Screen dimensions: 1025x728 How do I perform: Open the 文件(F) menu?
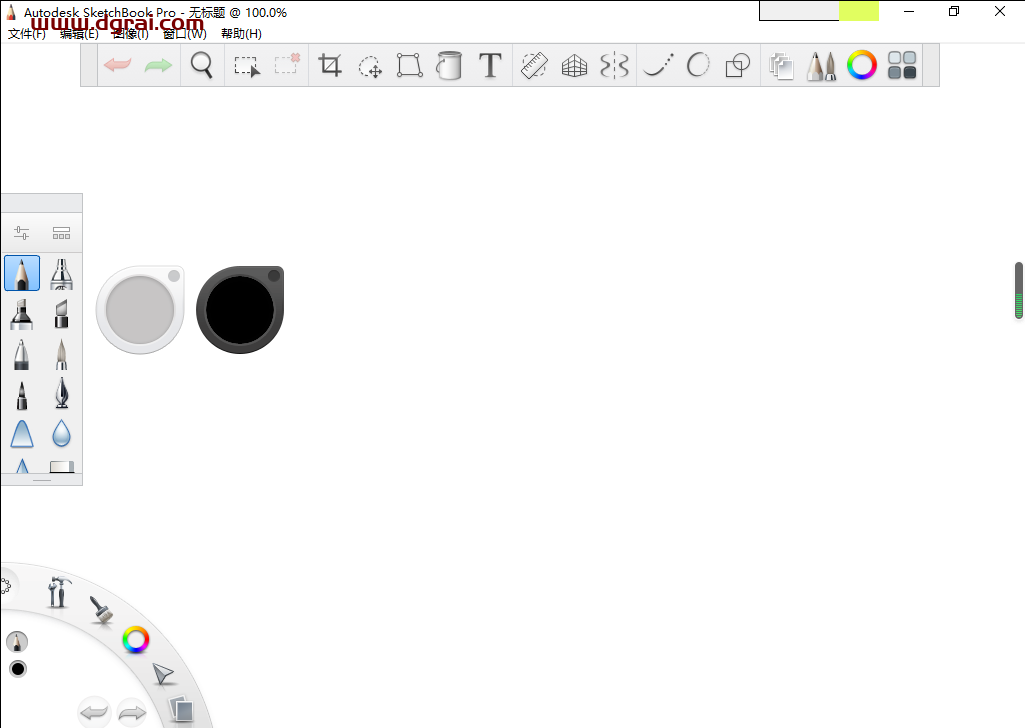pos(27,34)
